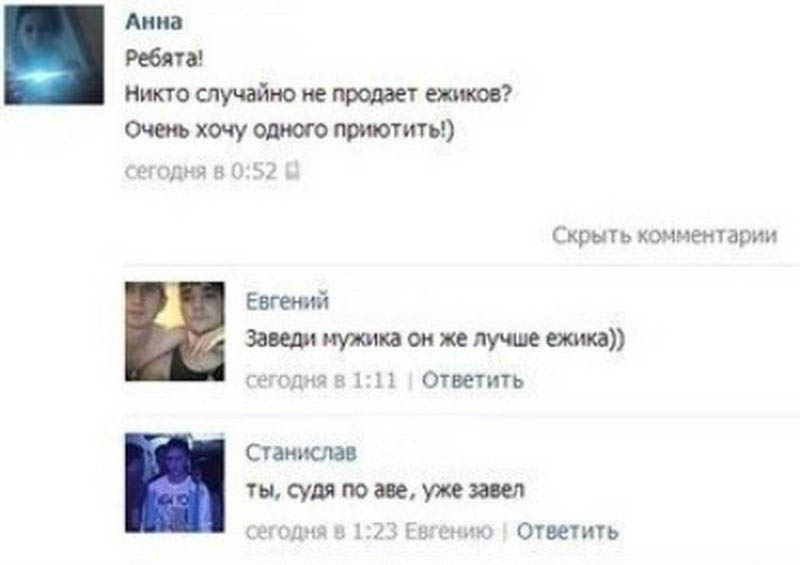Click the name Анна at the top

[154, 21]
